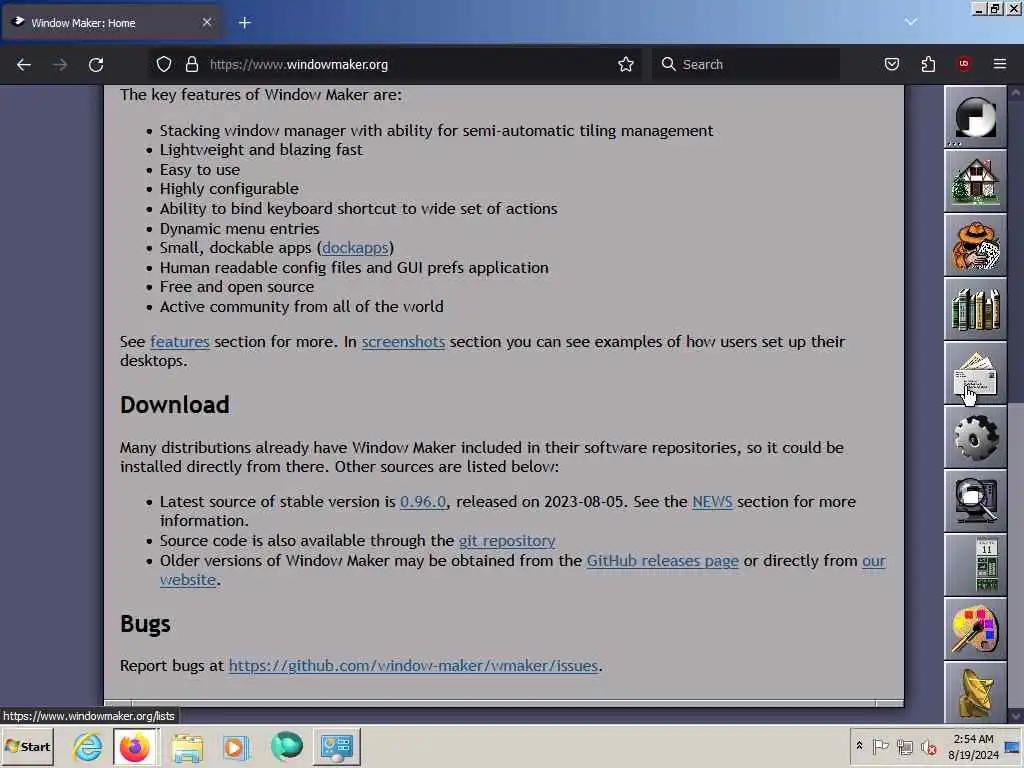1024x768 pixels.
Task: Click the 'Bugs' heading
Action: tap(145, 624)
